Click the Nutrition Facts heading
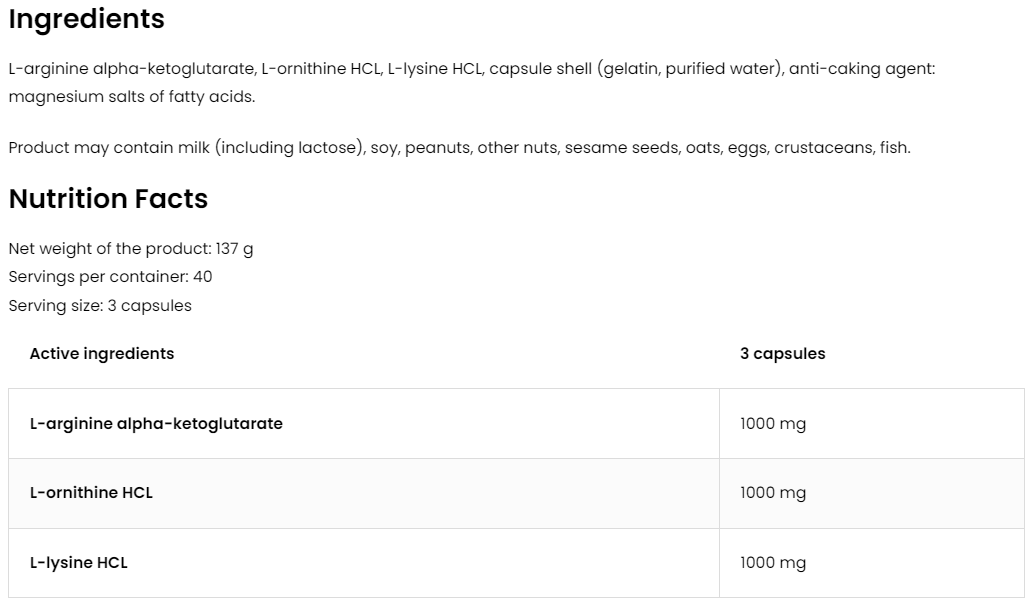 (108, 199)
